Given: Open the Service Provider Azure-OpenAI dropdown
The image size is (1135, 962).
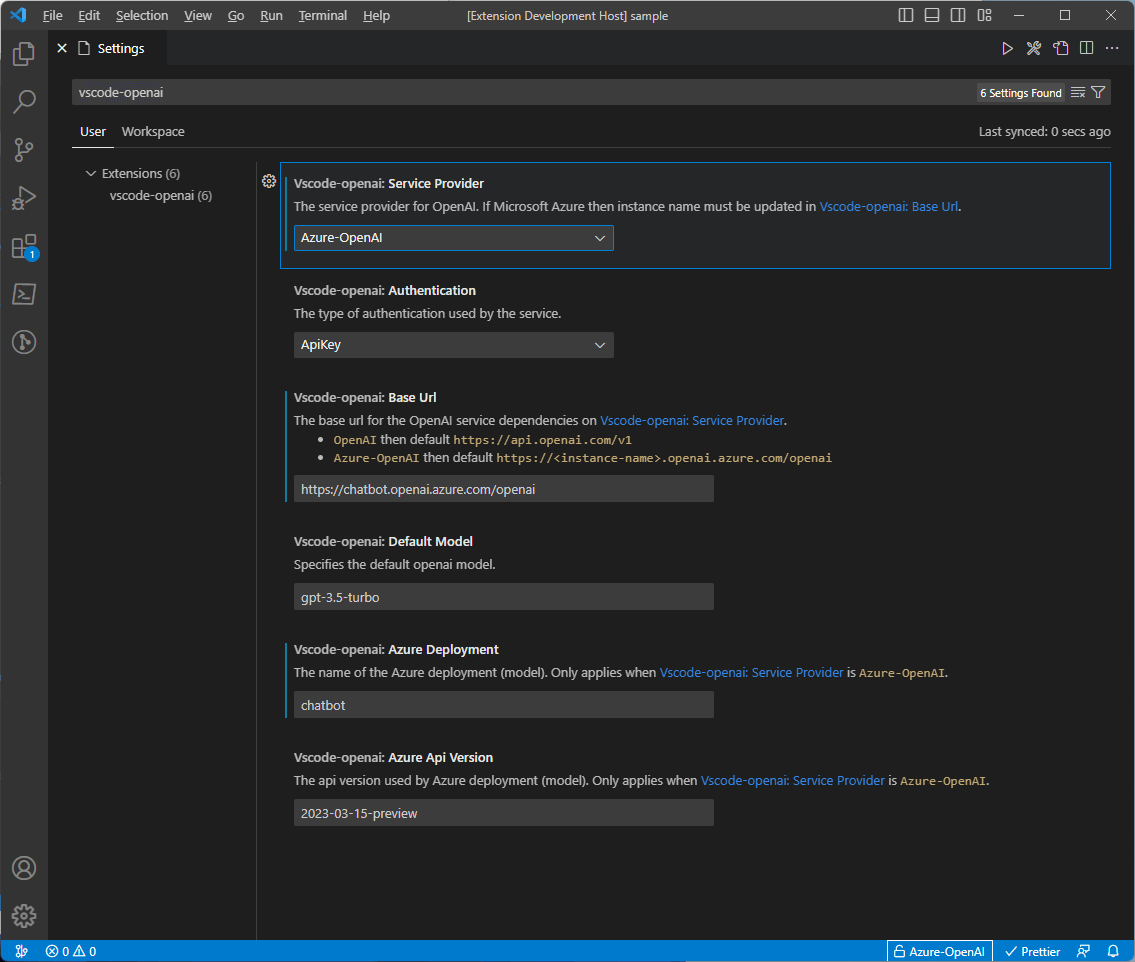Looking at the screenshot, I should click(x=453, y=238).
